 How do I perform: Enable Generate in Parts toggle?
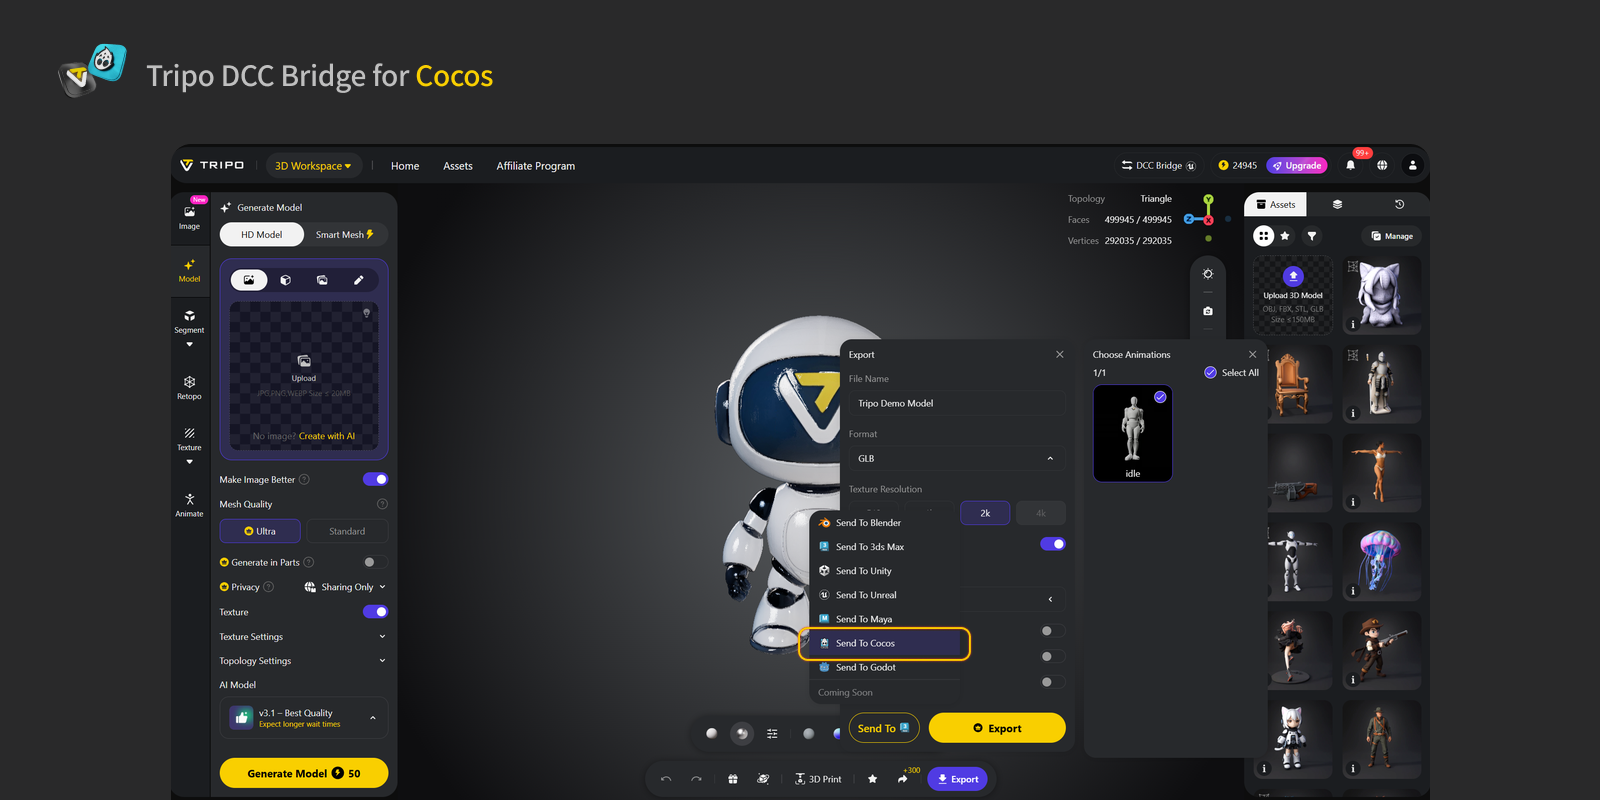click(x=375, y=562)
